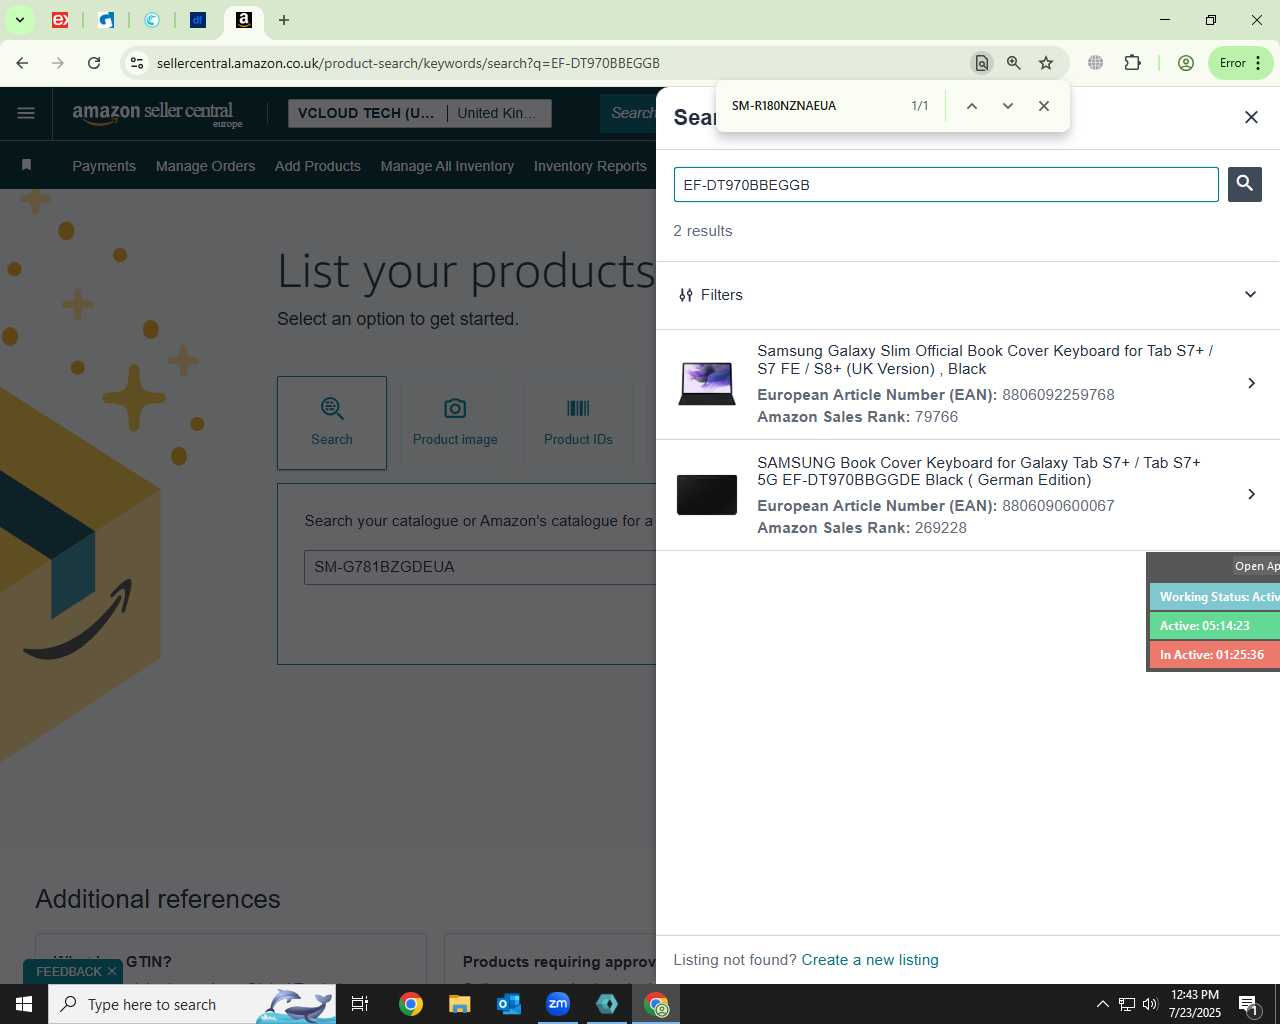Open the volume control in system tray

(1150, 1004)
